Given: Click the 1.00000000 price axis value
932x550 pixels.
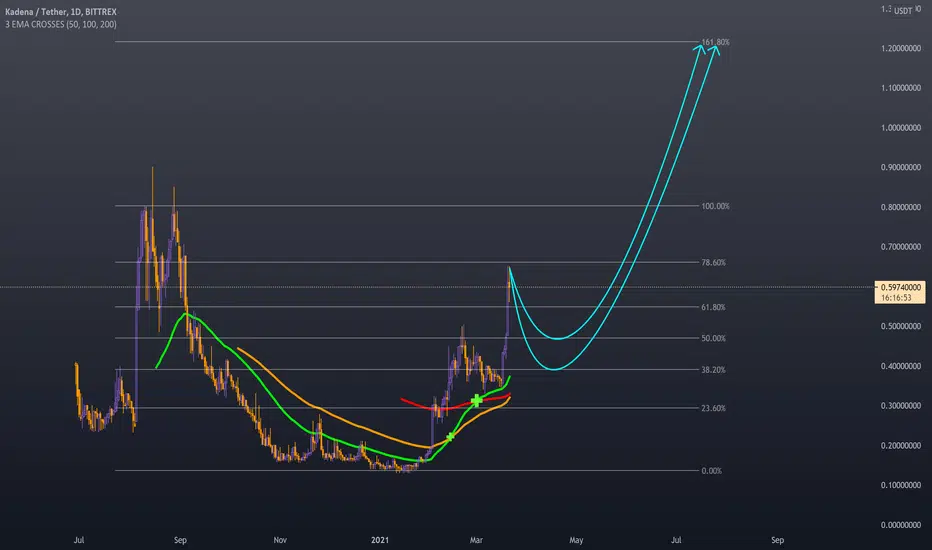Looking at the screenshot, I should pyautogui.click(x=901, y=128).
